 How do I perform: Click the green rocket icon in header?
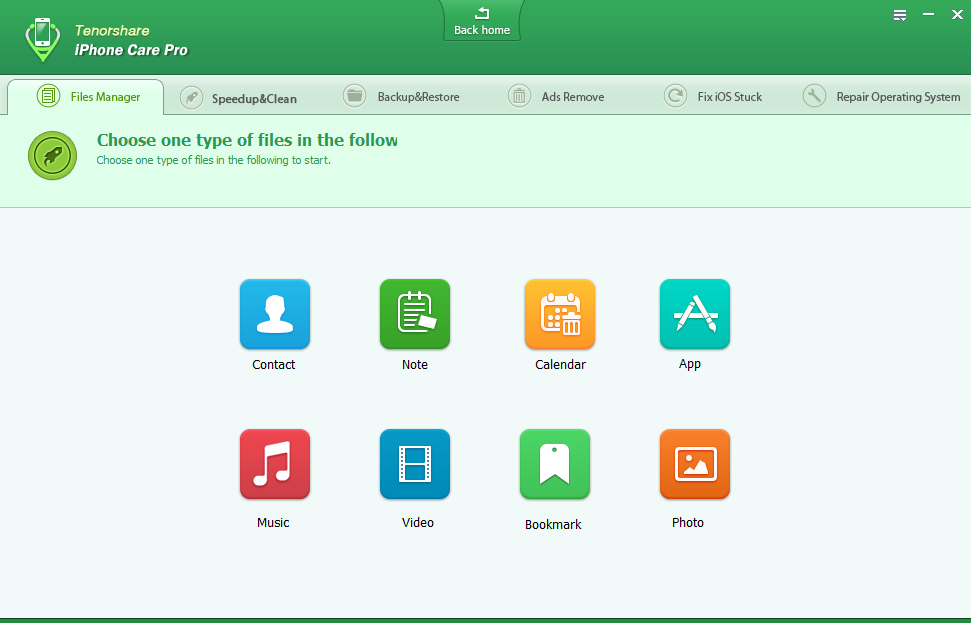(53, 155)
